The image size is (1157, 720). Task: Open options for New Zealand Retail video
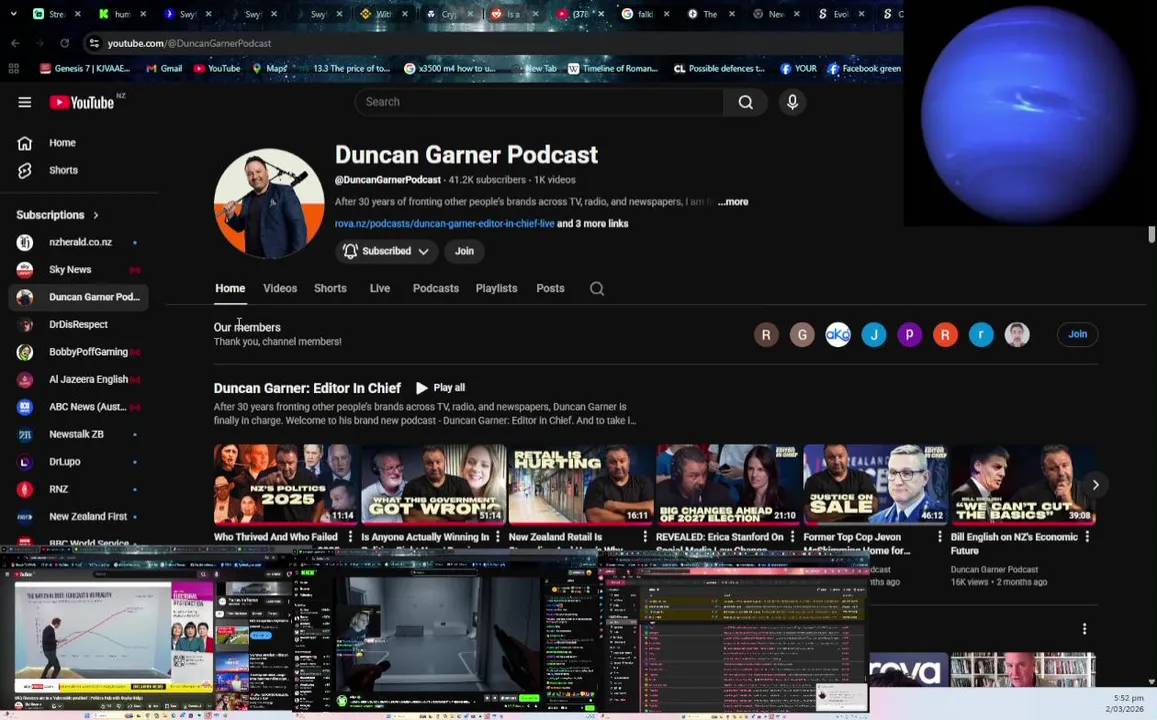pos(645,537)
